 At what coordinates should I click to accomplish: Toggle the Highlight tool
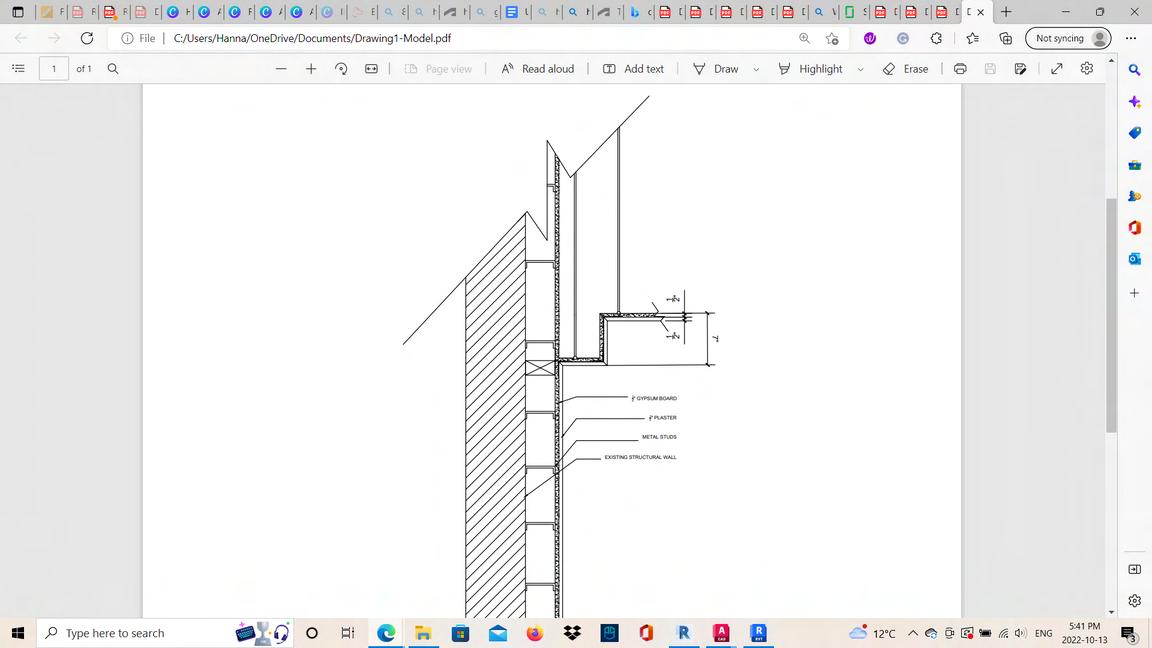click(810, 69)
